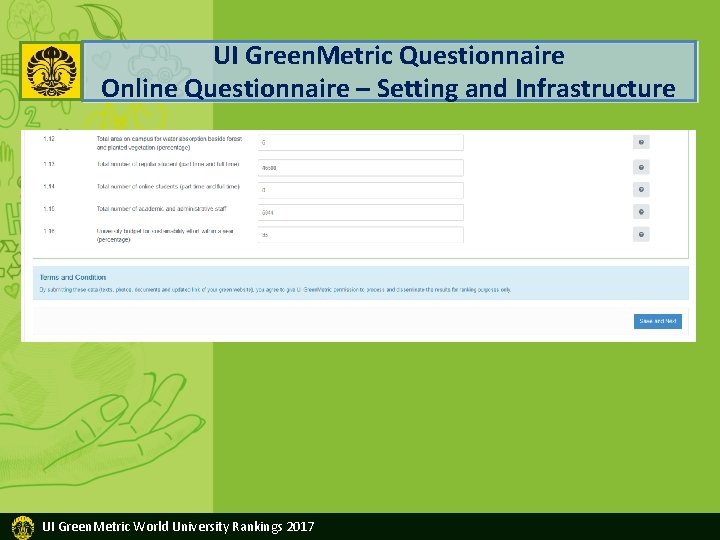Screen dimensions: 720x540
Task: Open help icon for academic and administrative staff
Action: pos(641,212)
